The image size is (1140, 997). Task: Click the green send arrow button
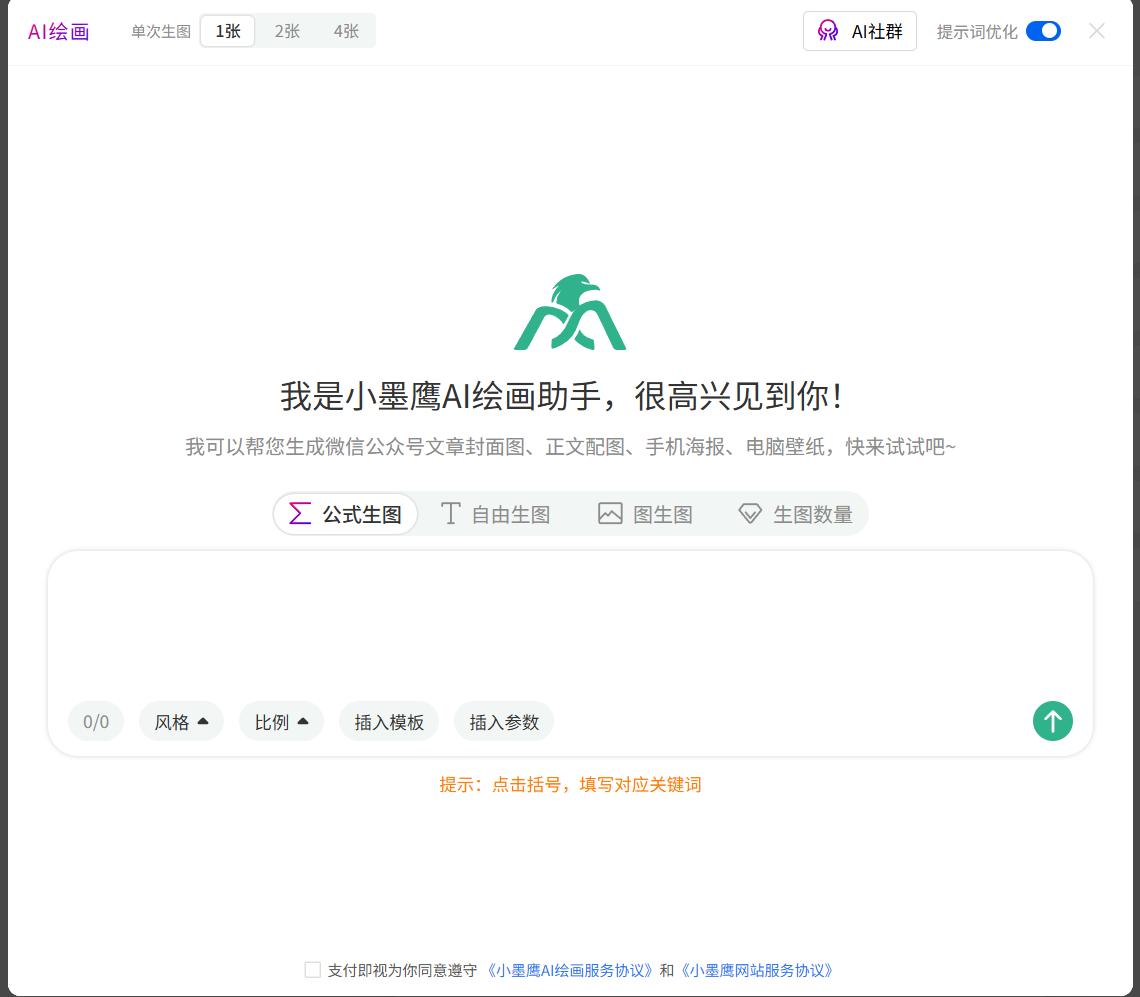1052,721
